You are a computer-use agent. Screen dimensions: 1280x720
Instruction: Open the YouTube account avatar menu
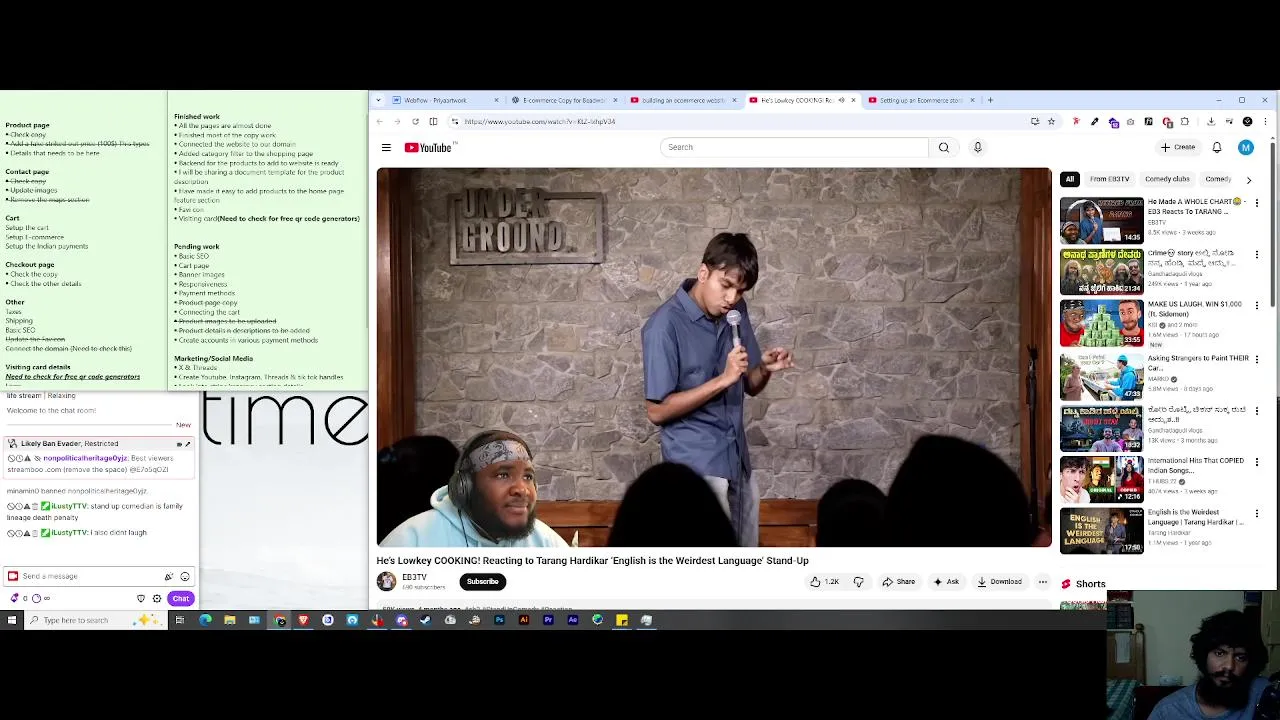point(1245,147)
